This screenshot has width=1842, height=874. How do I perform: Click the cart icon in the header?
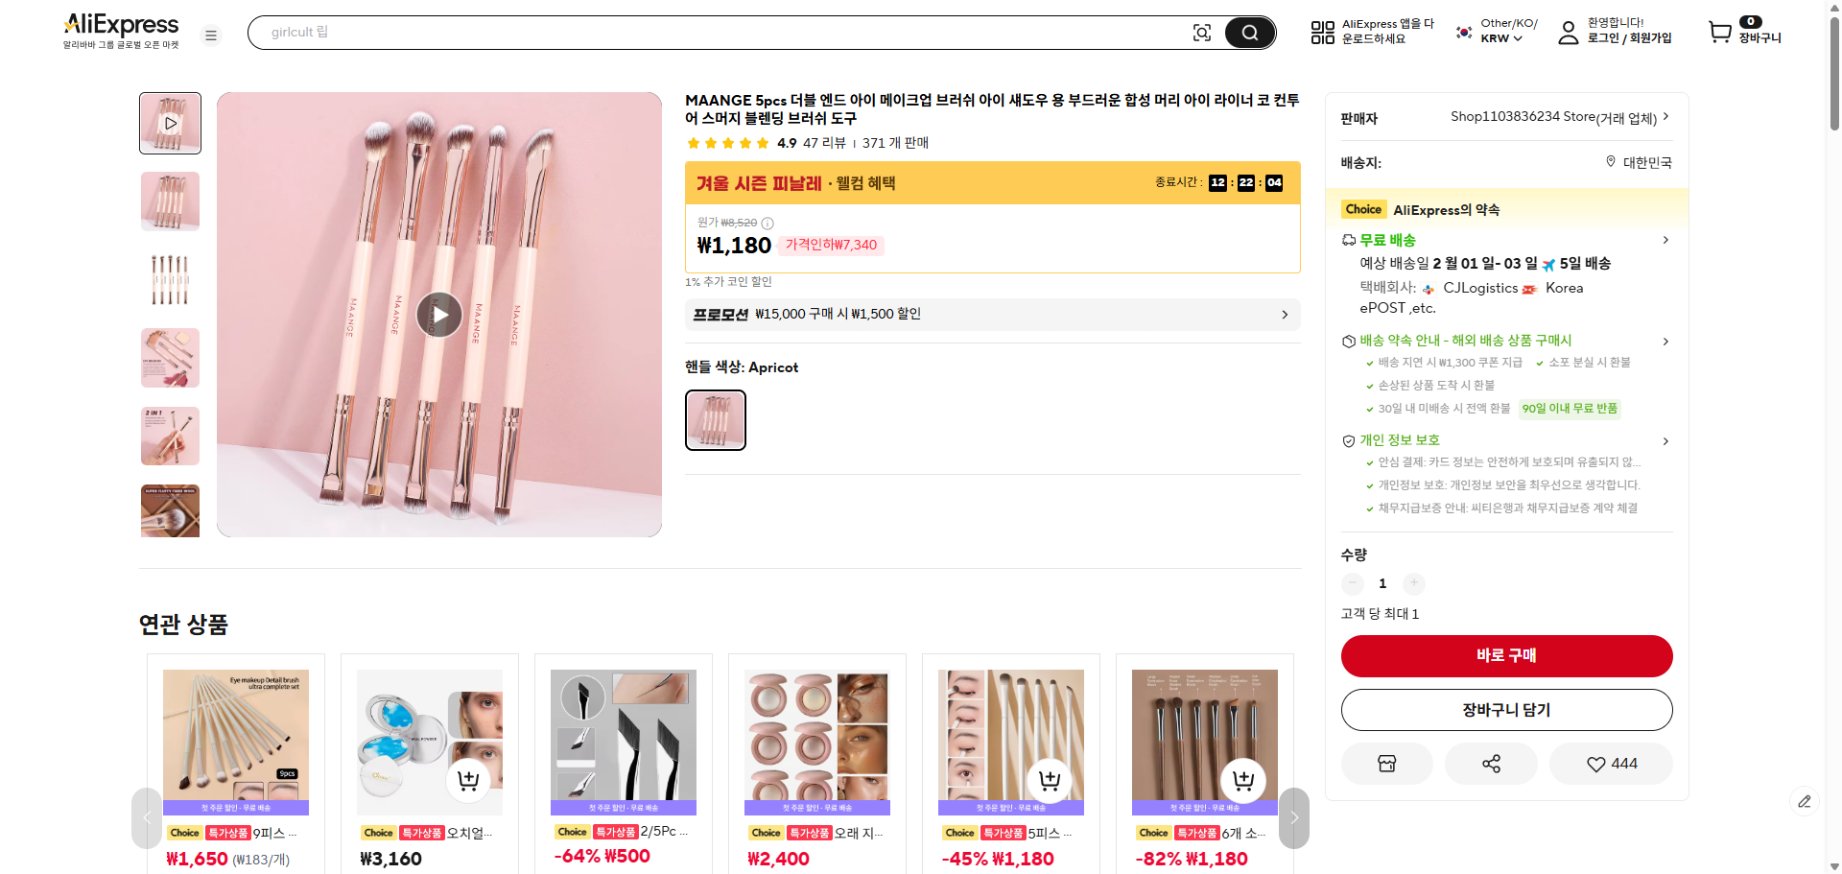click(1720, 32)
